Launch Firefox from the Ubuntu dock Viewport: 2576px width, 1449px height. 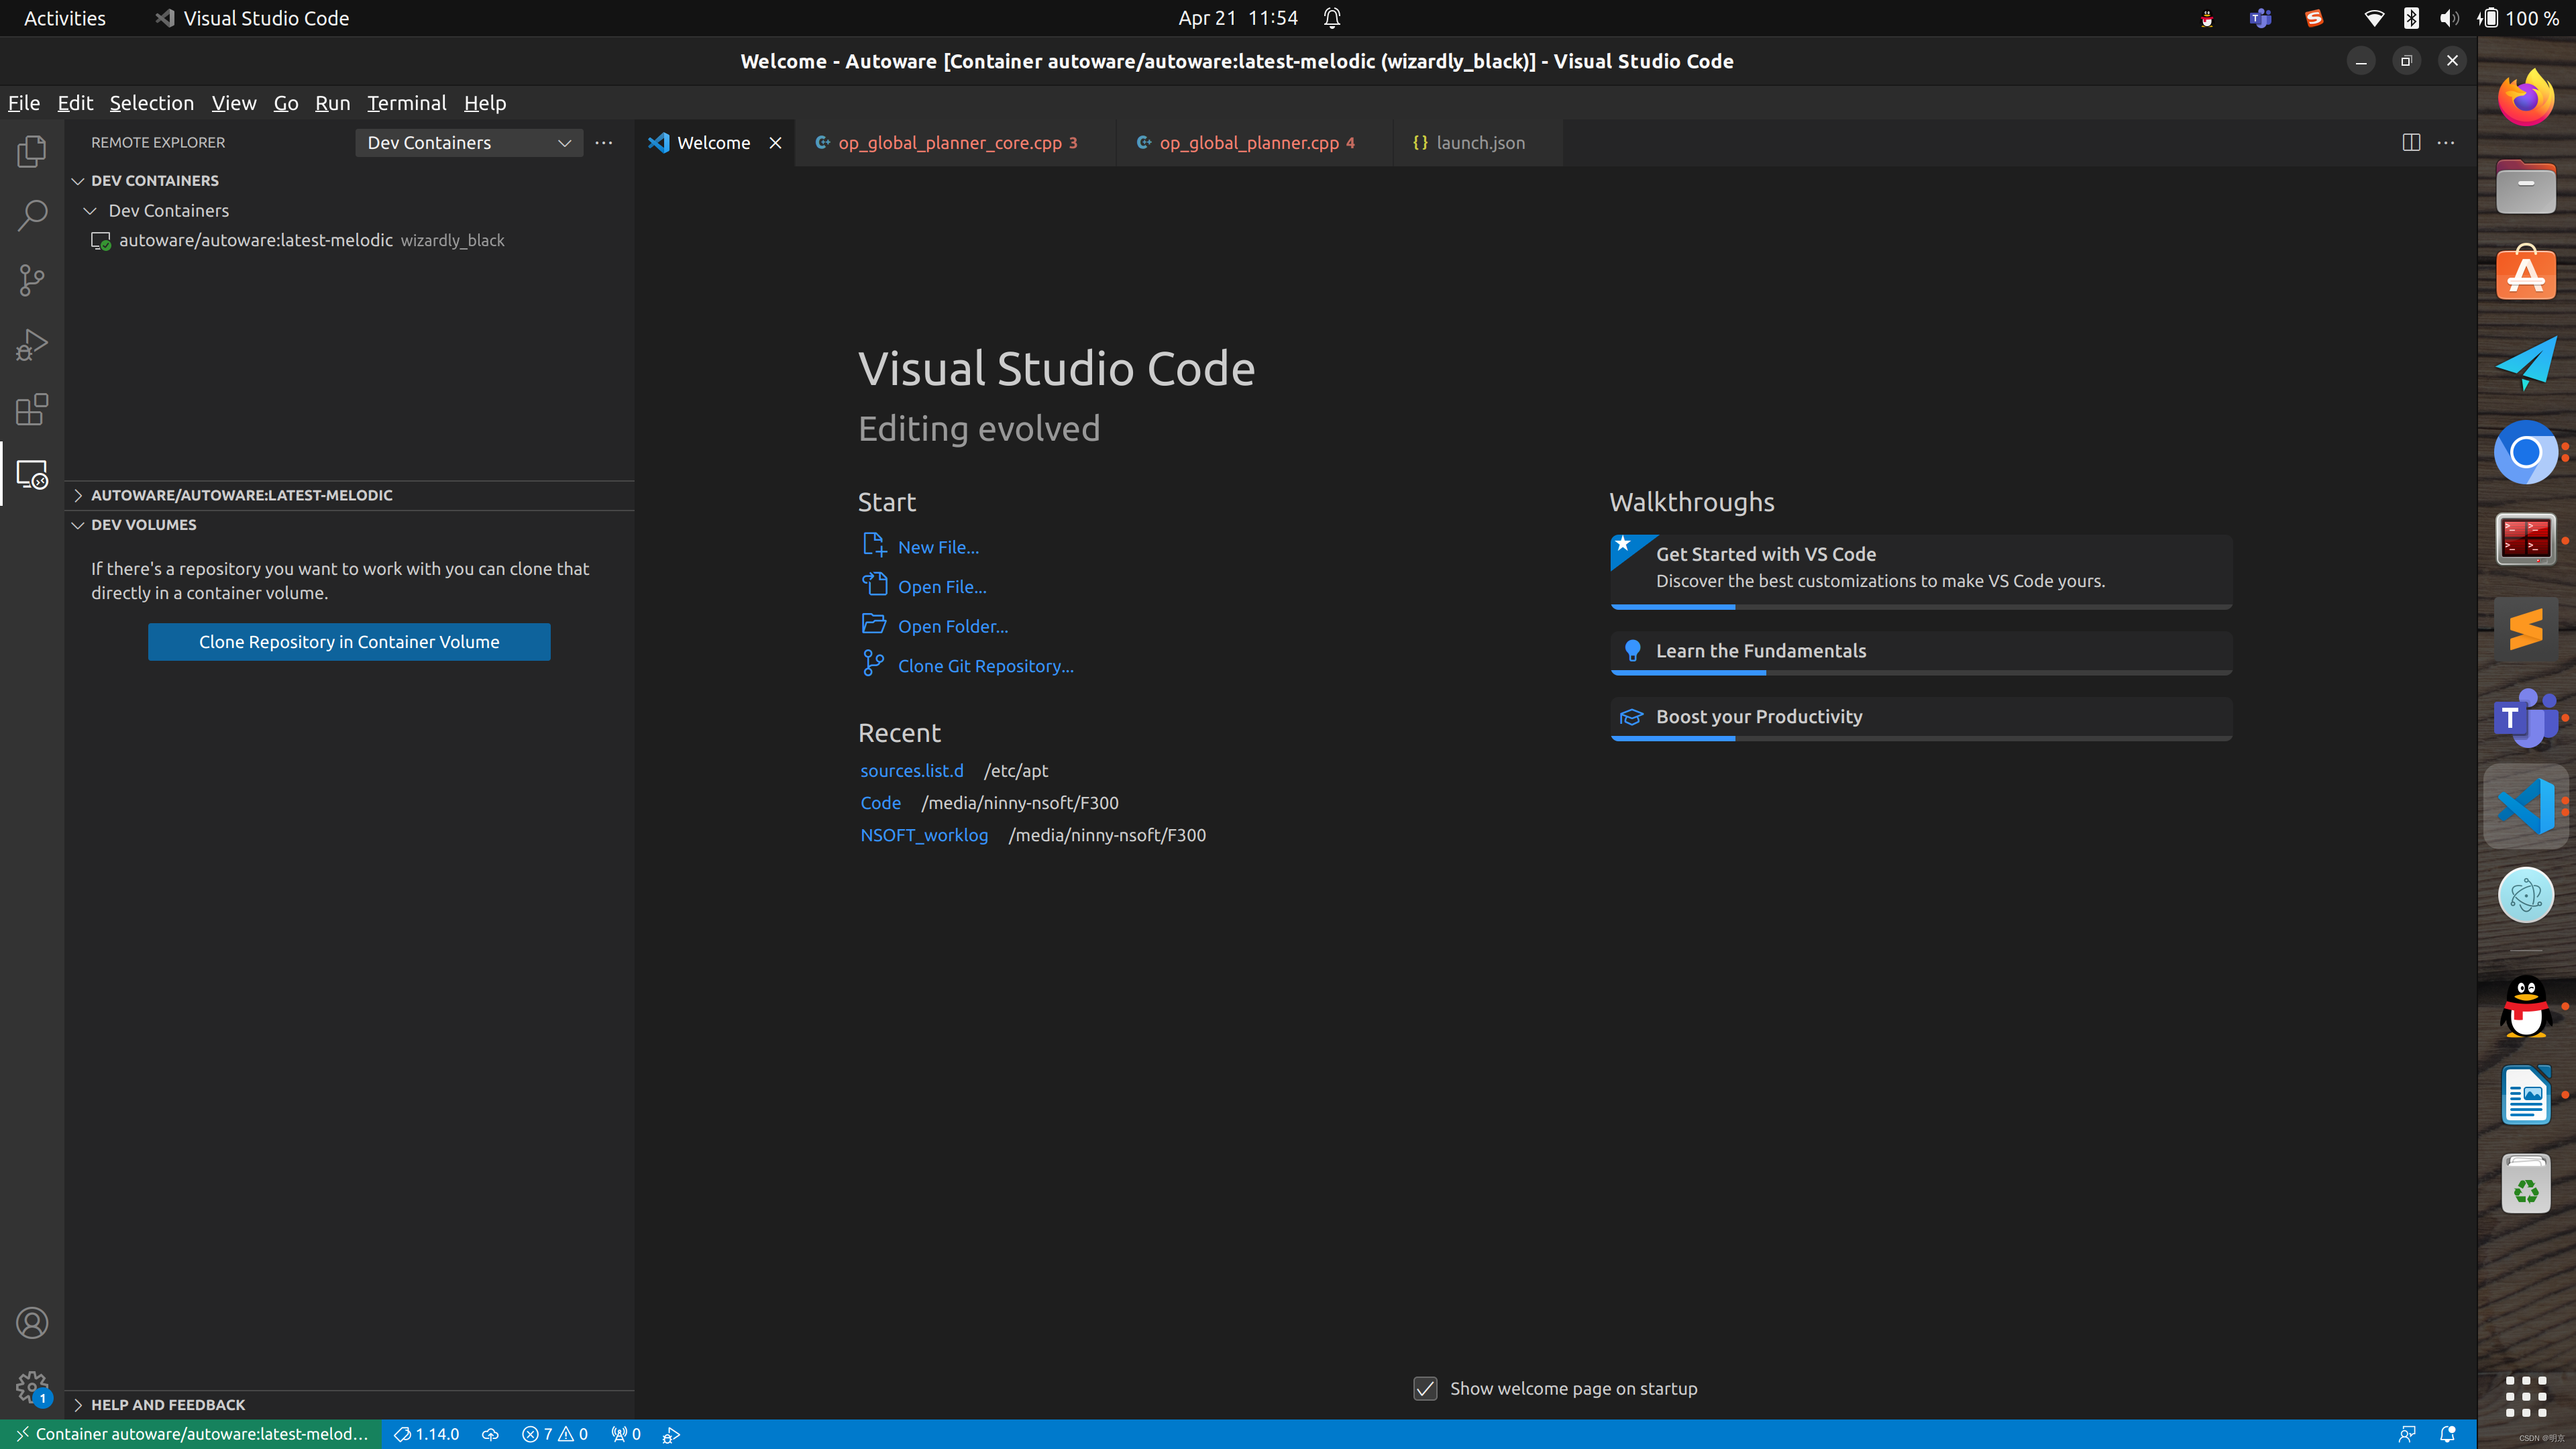[x=2526, y=98]
